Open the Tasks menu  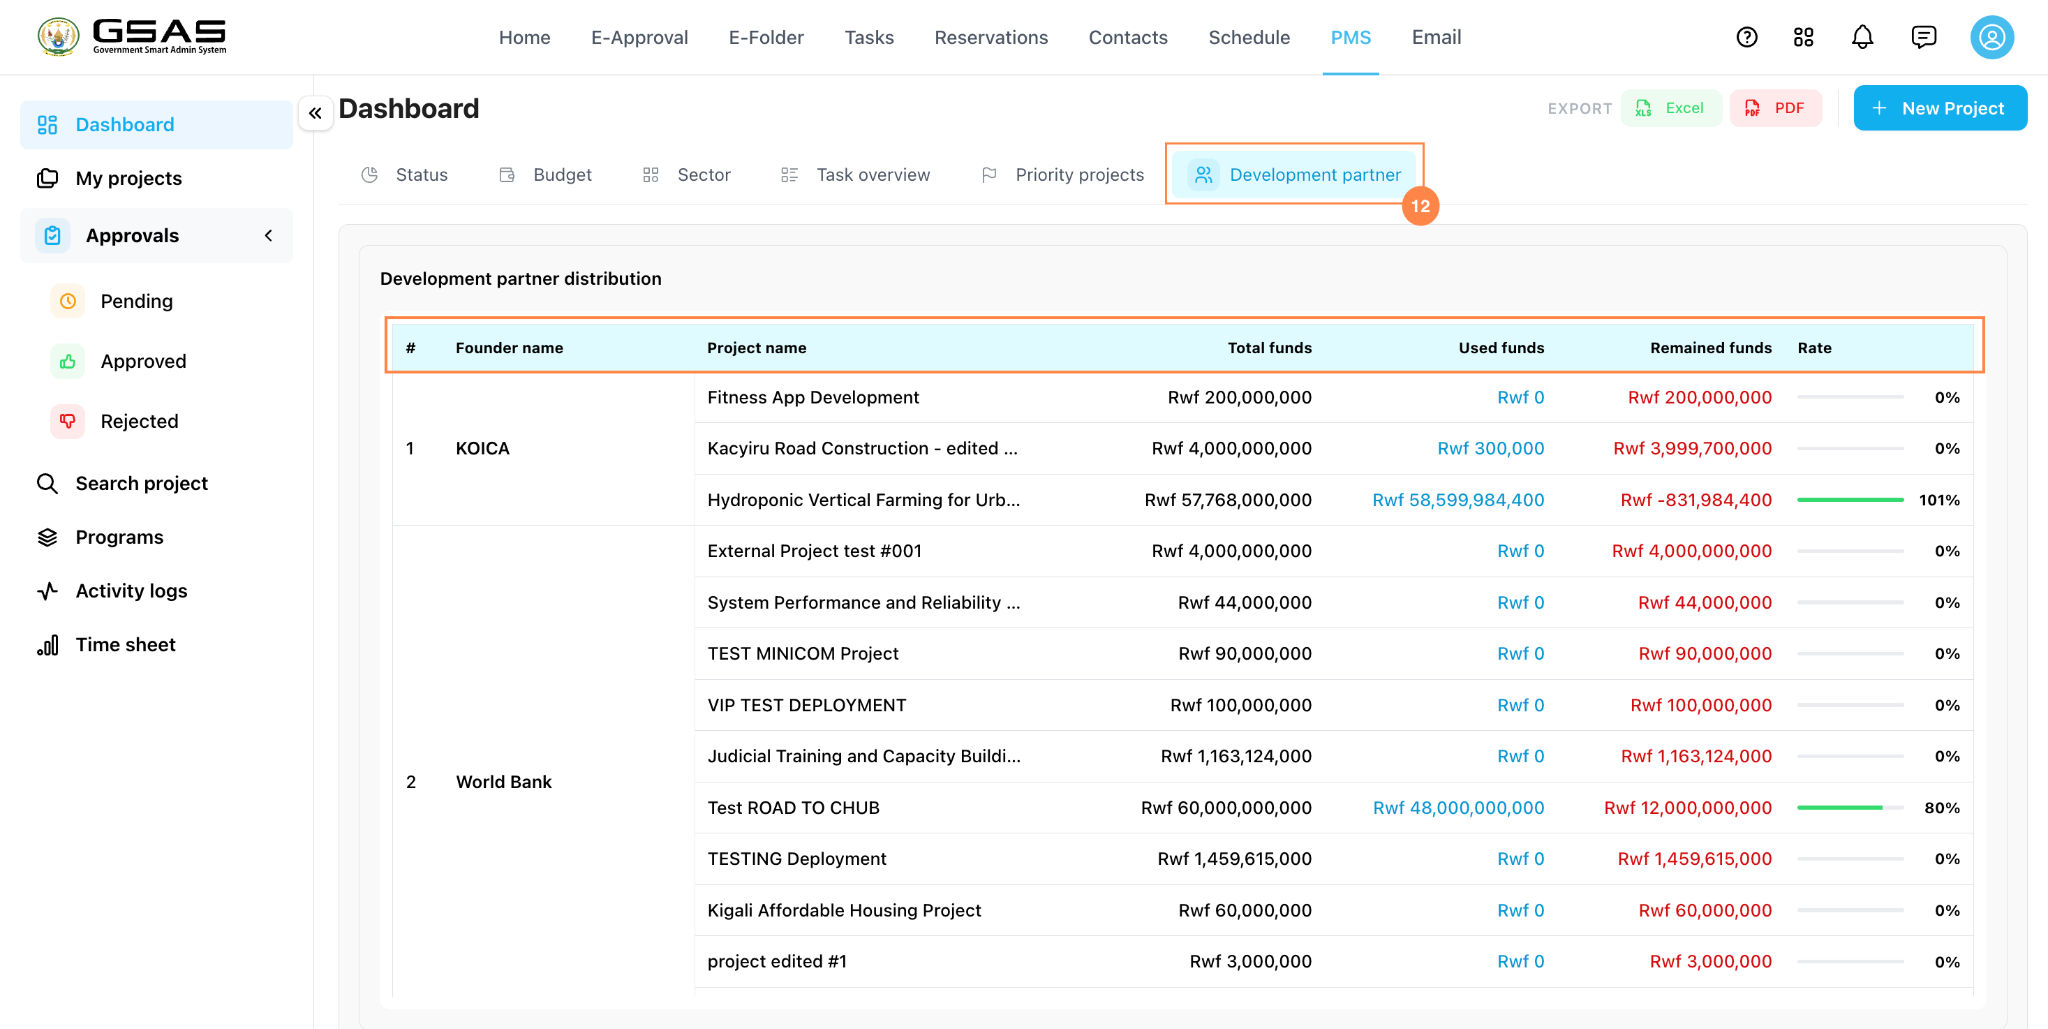pyautogui.click(x=869, y=37)
